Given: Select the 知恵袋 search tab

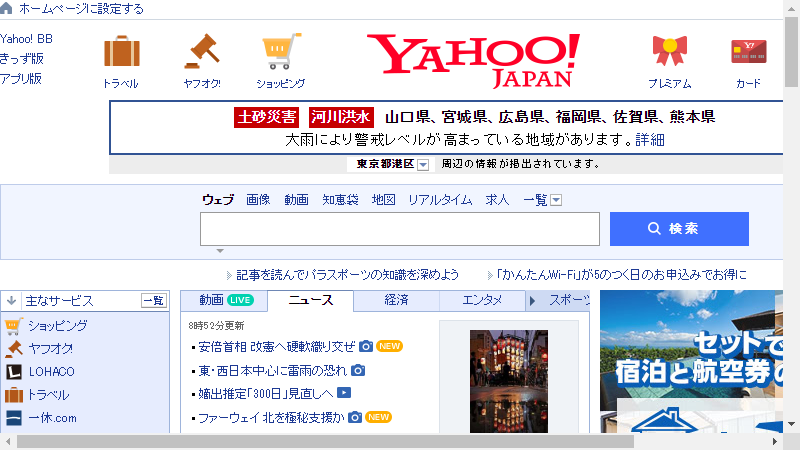Looking at the screenshot, I should point(340,199).
